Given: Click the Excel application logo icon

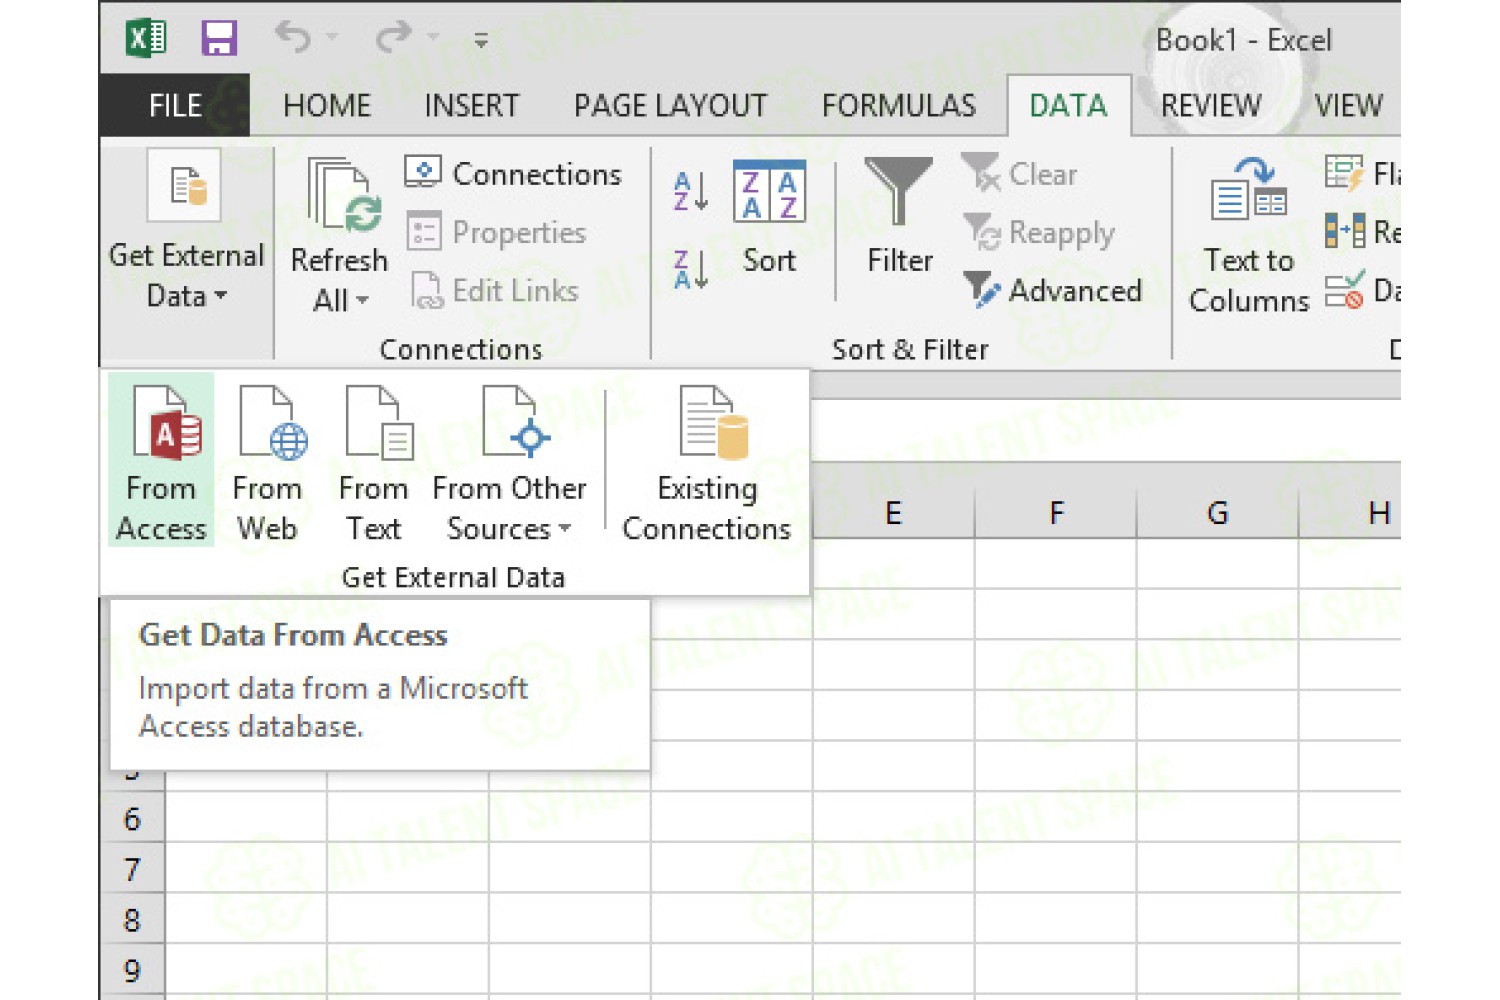Looking at the screenshot, I should coord(146,39).
